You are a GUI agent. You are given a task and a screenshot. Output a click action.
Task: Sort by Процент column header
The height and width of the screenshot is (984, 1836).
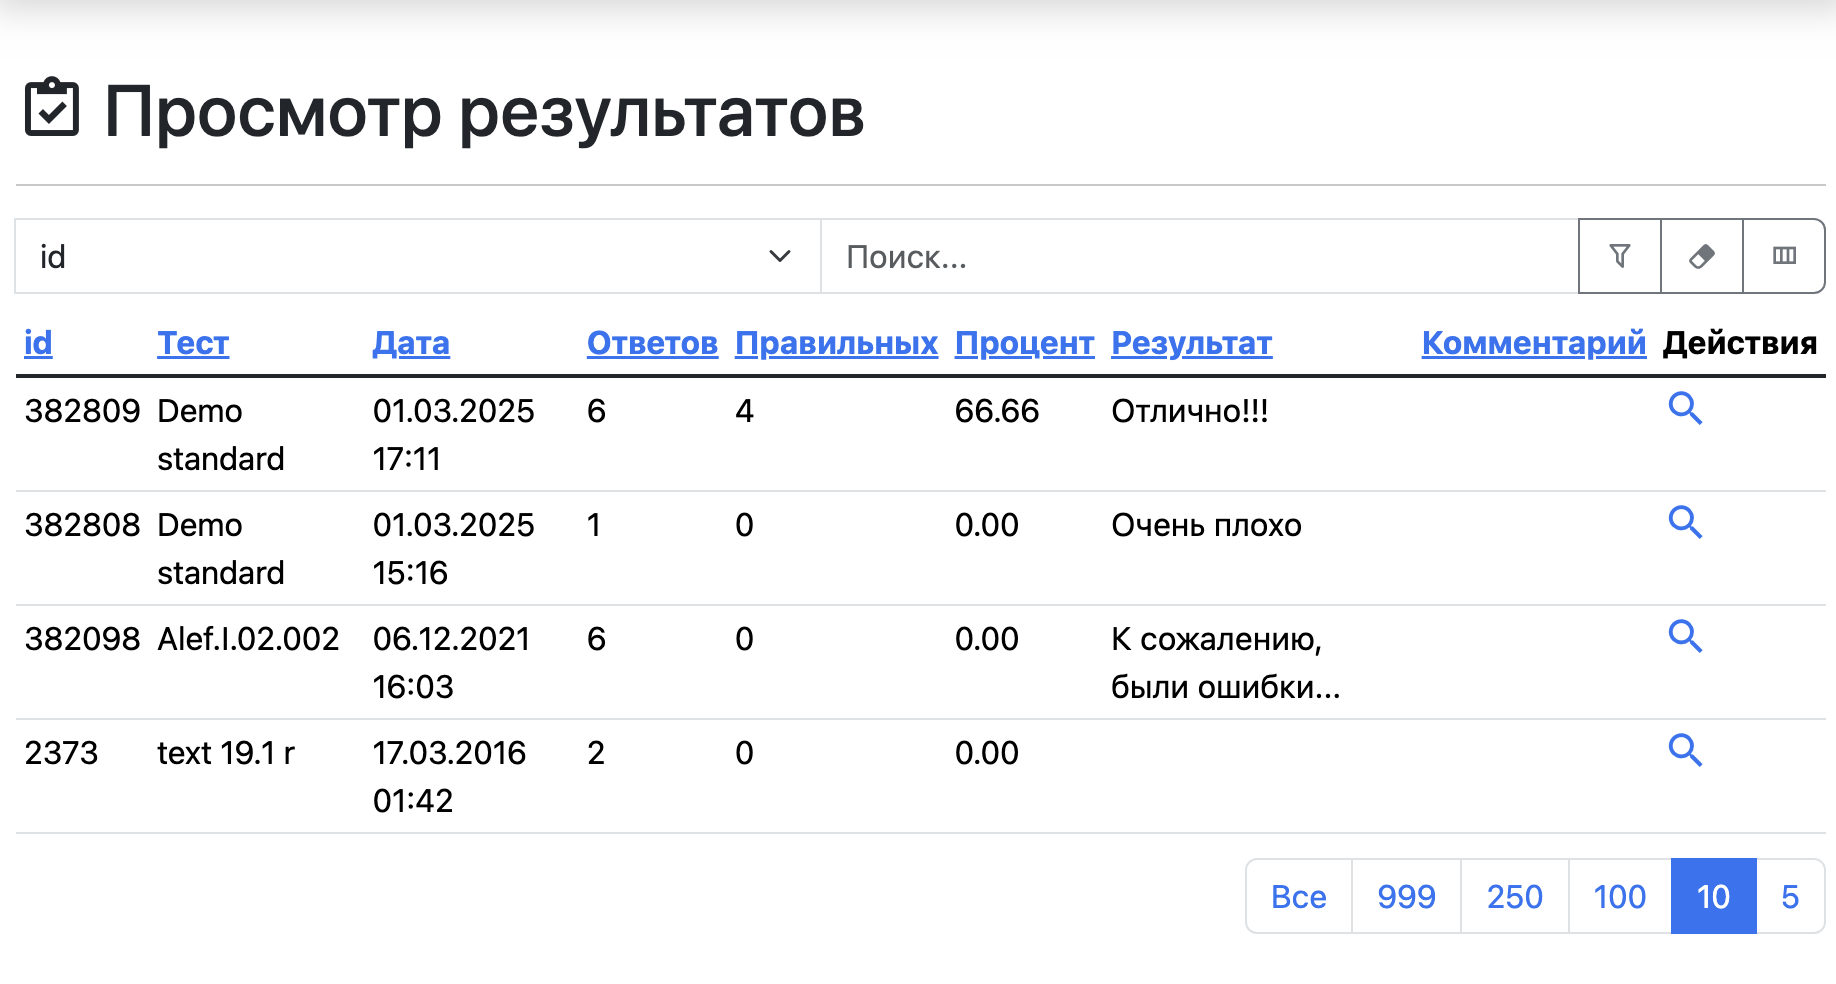1024,343
